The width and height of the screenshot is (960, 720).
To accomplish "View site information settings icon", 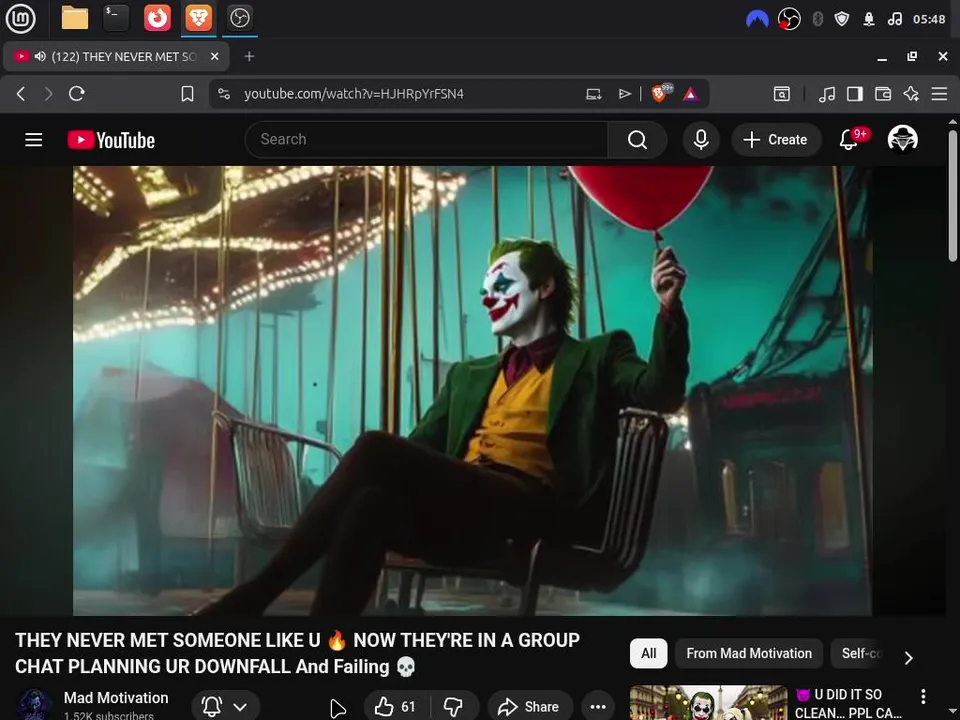I will click(224, 94).
